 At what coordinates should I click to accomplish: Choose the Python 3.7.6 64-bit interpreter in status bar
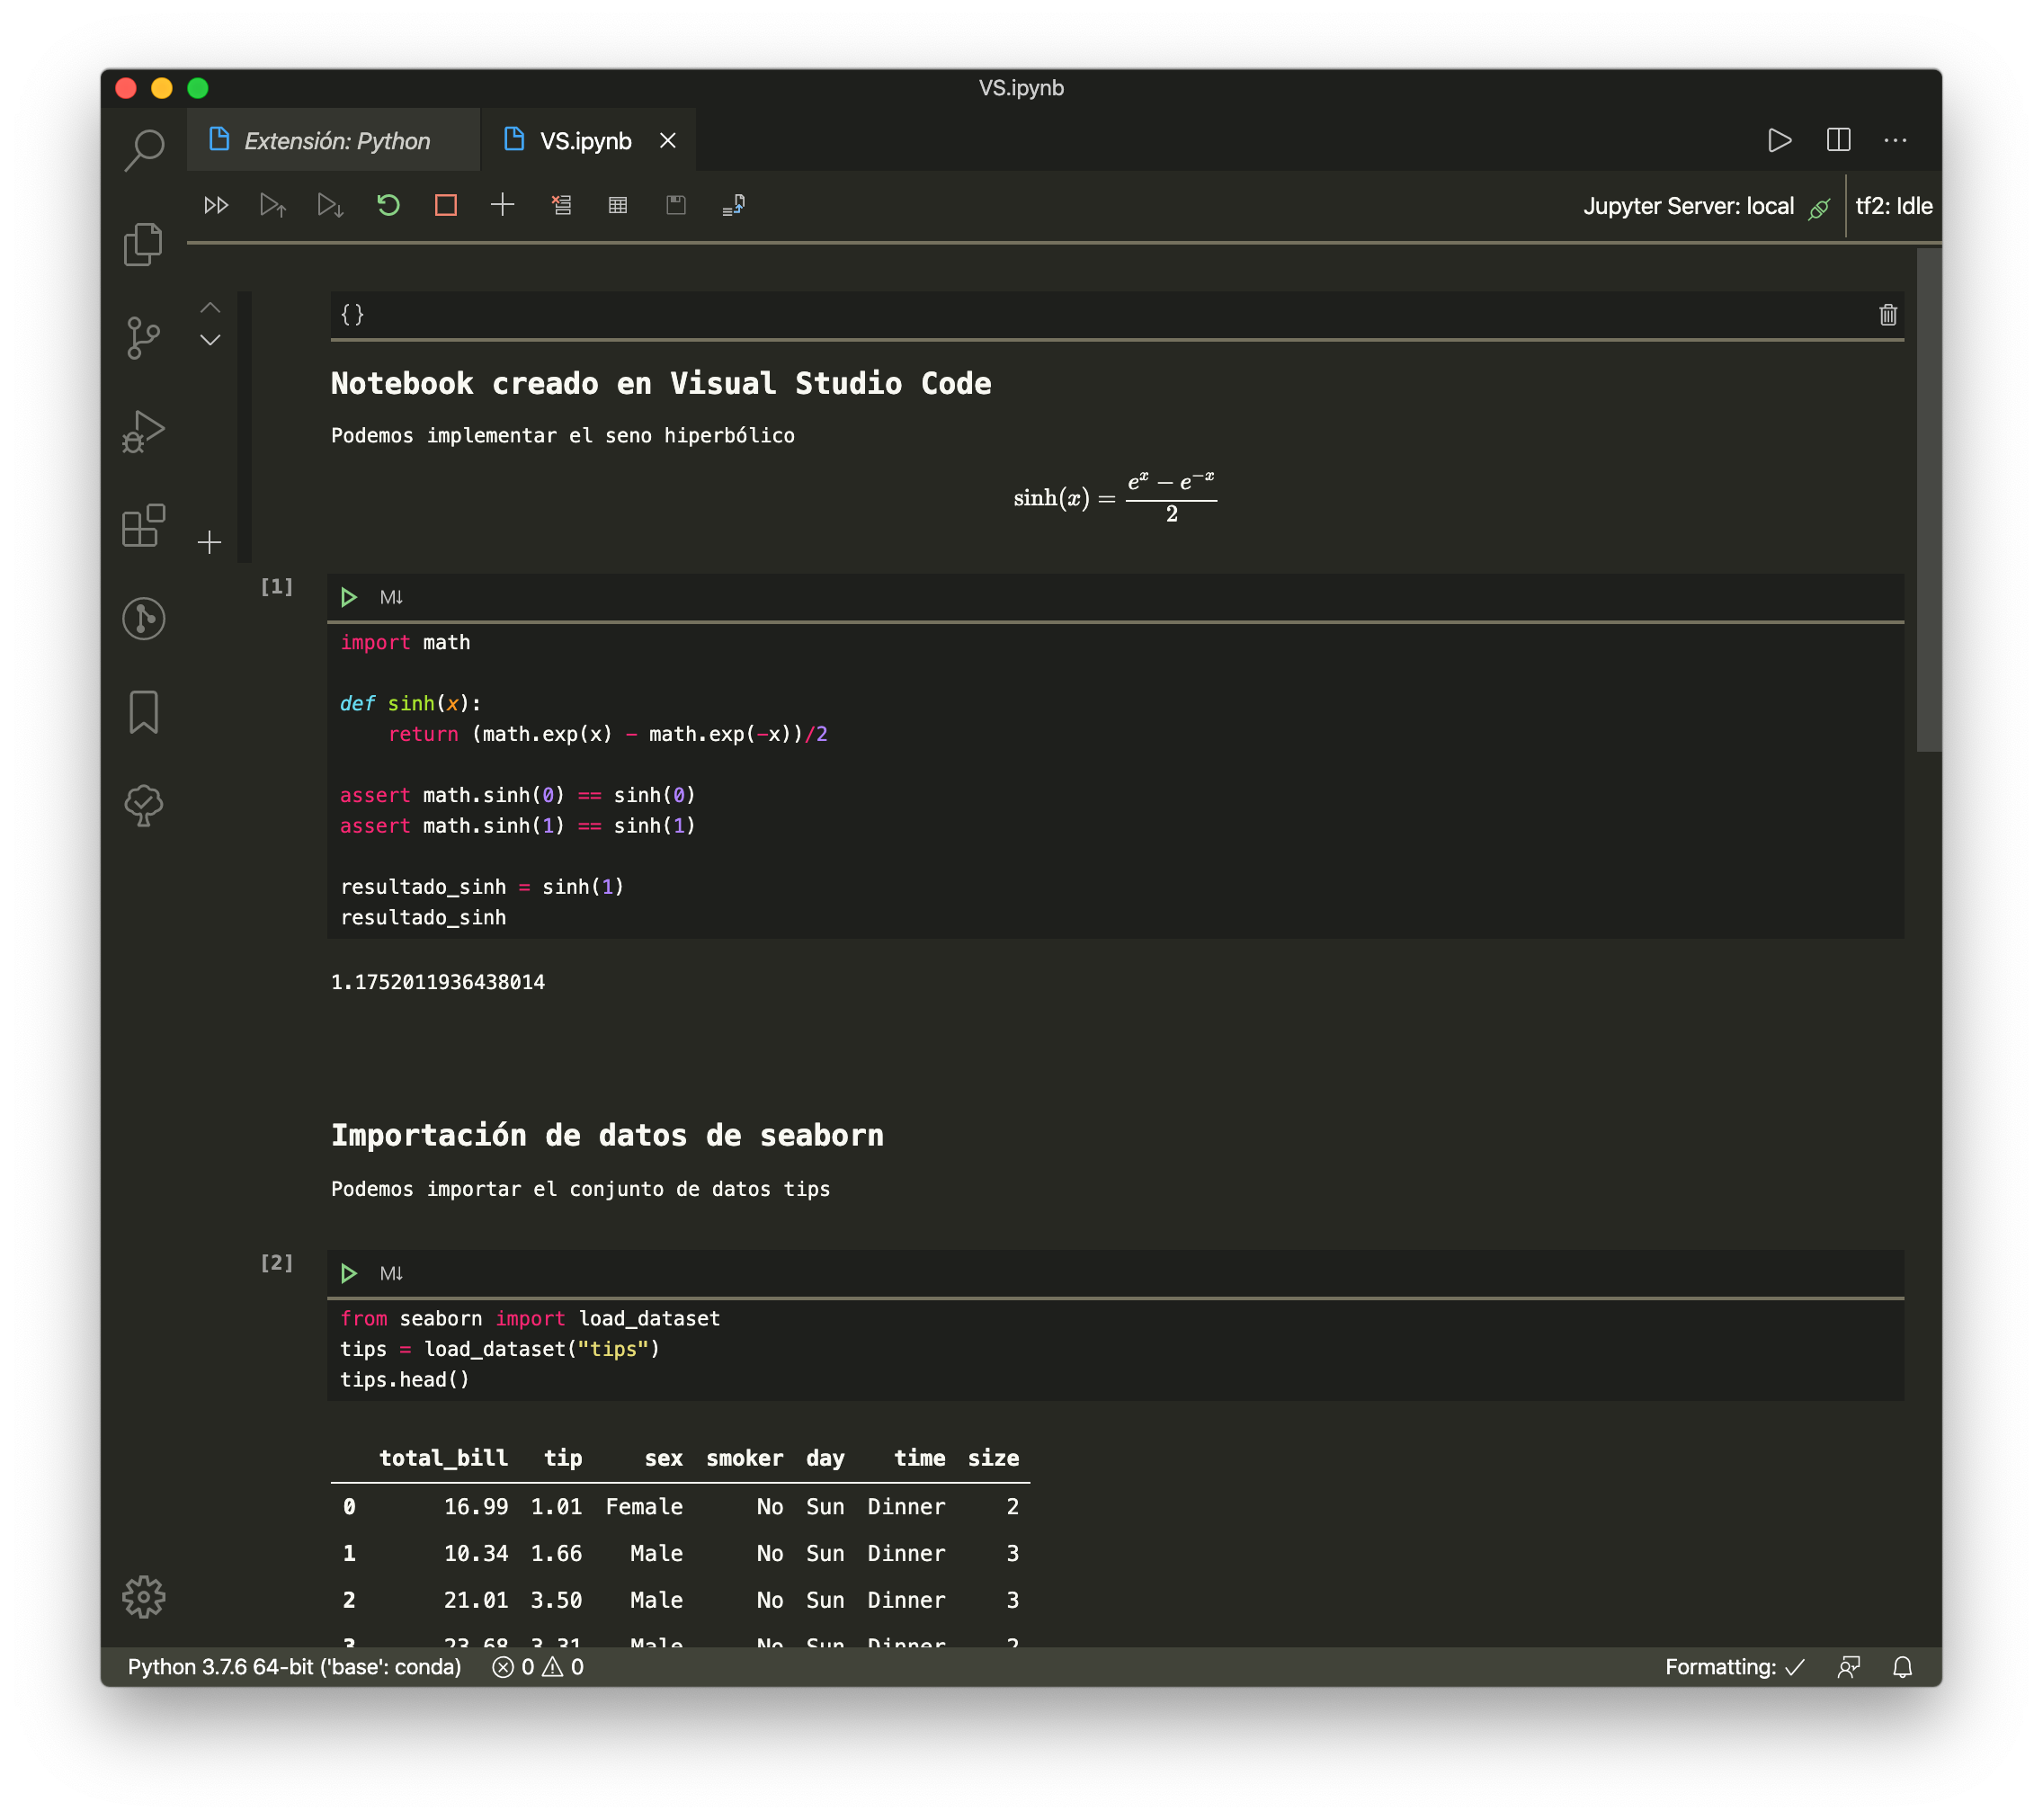click(294, 1667)
